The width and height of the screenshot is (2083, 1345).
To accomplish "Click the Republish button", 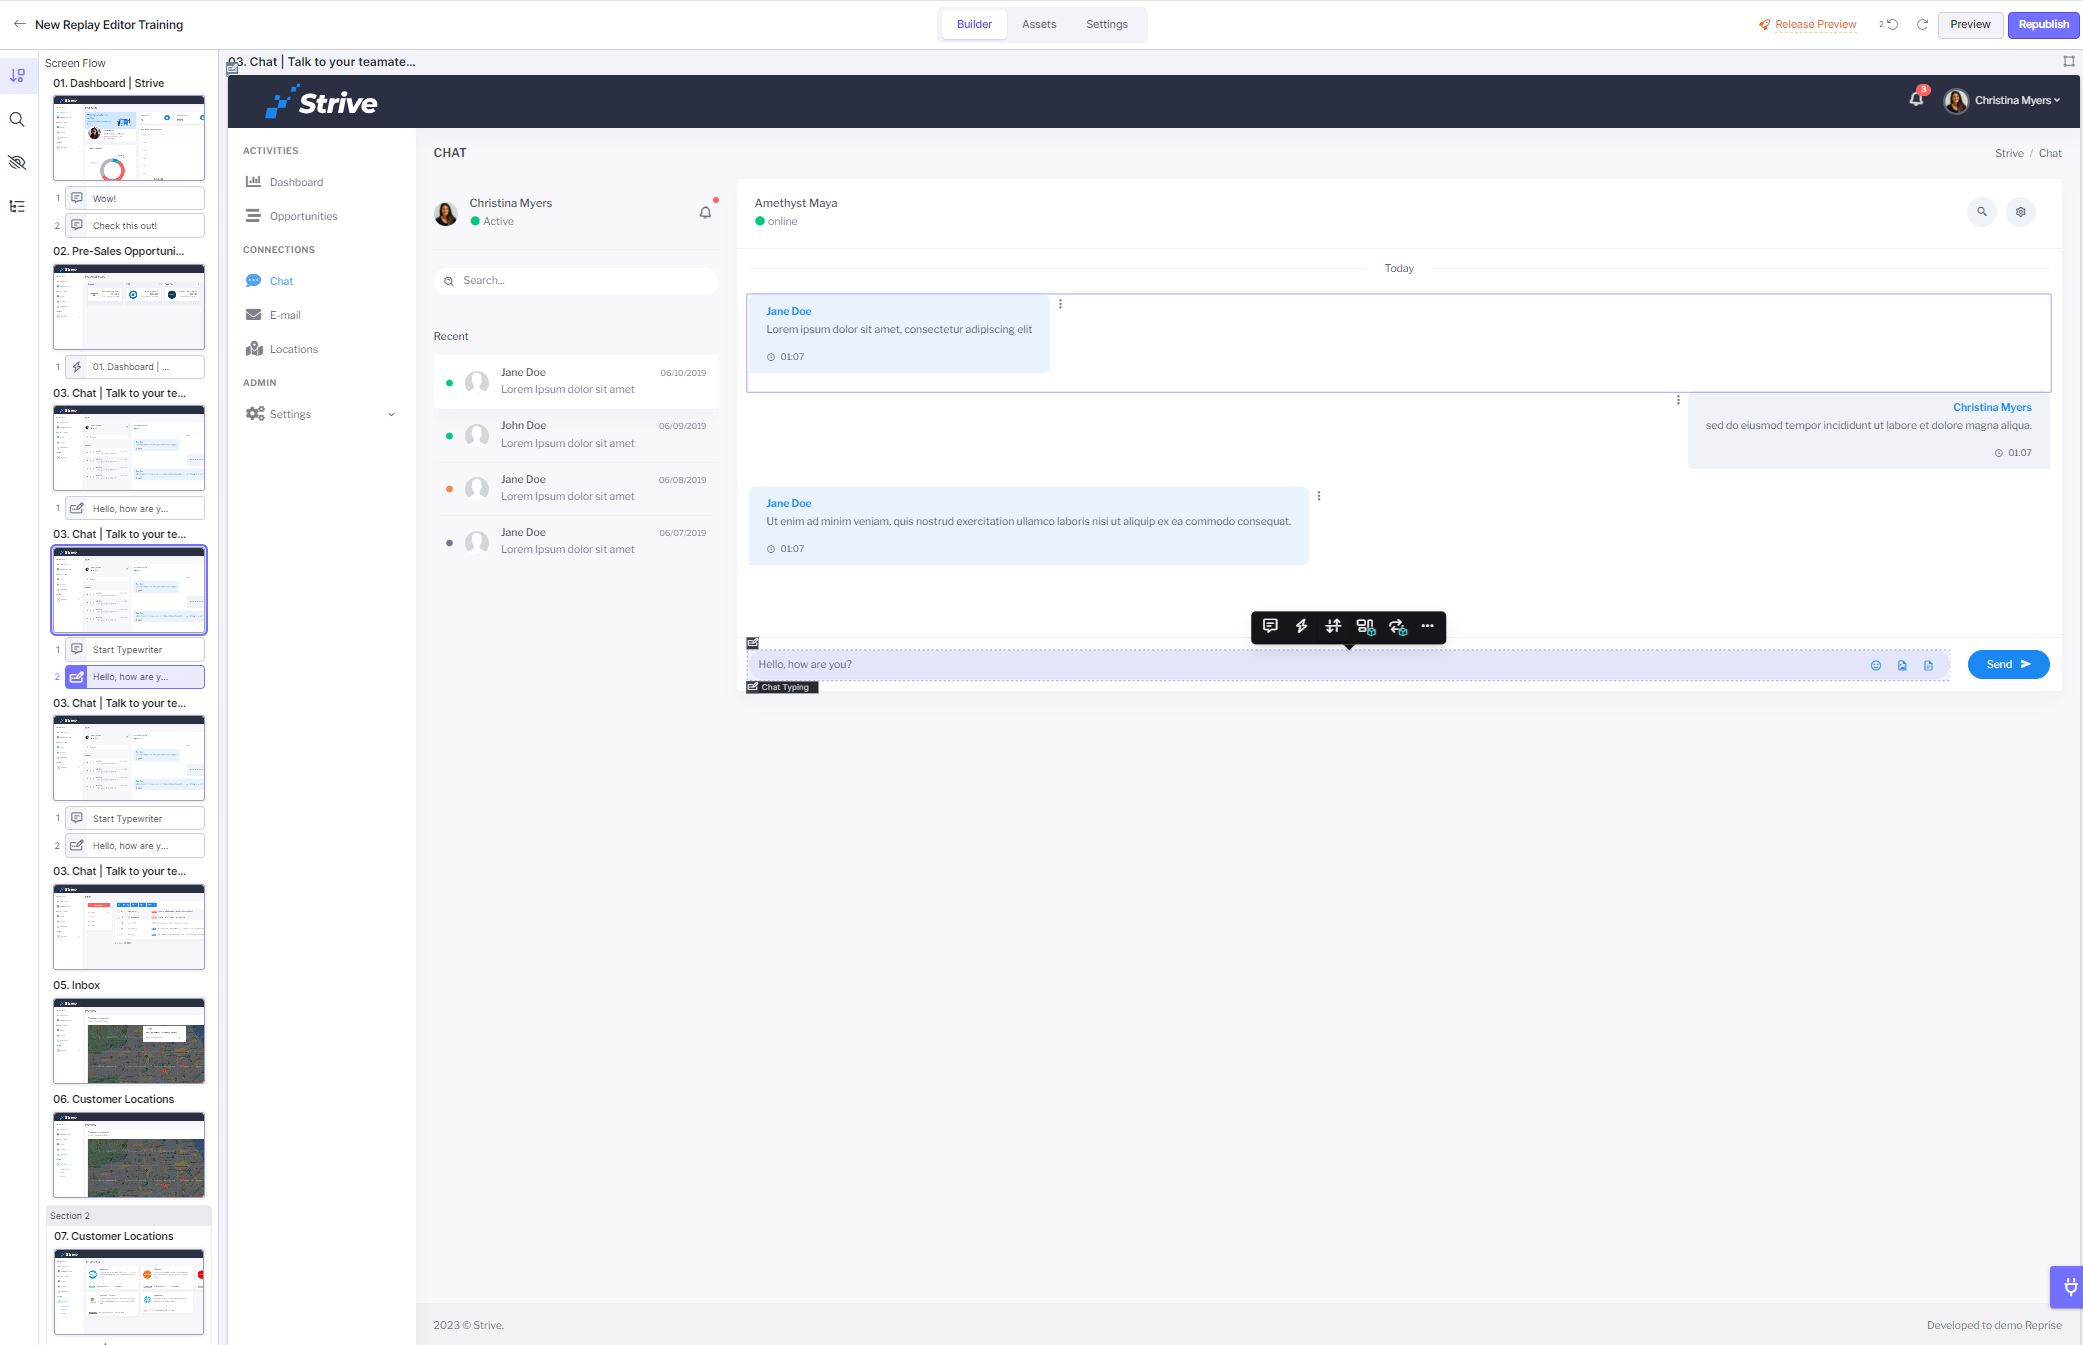I will tap(2043, 24).
